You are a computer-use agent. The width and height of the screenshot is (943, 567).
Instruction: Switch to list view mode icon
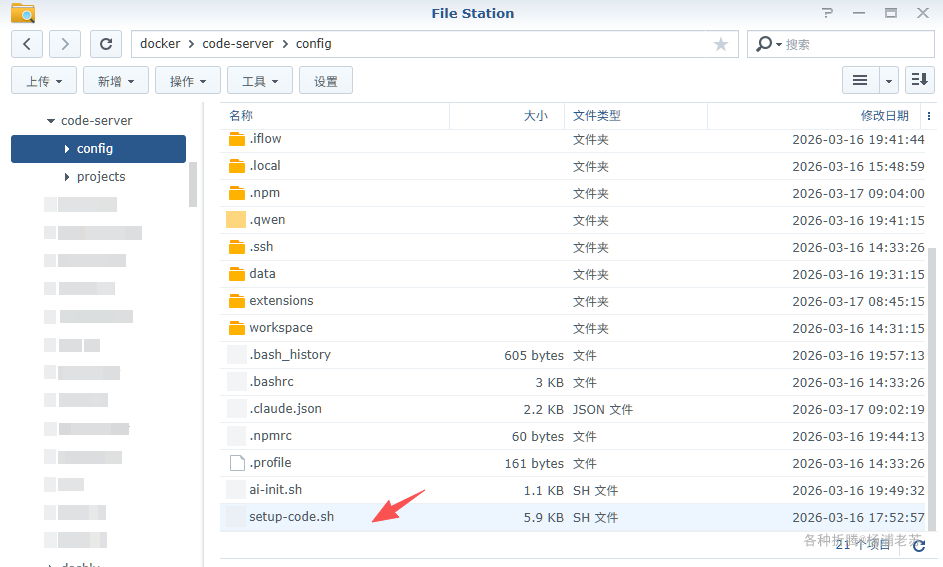(860, 80)
